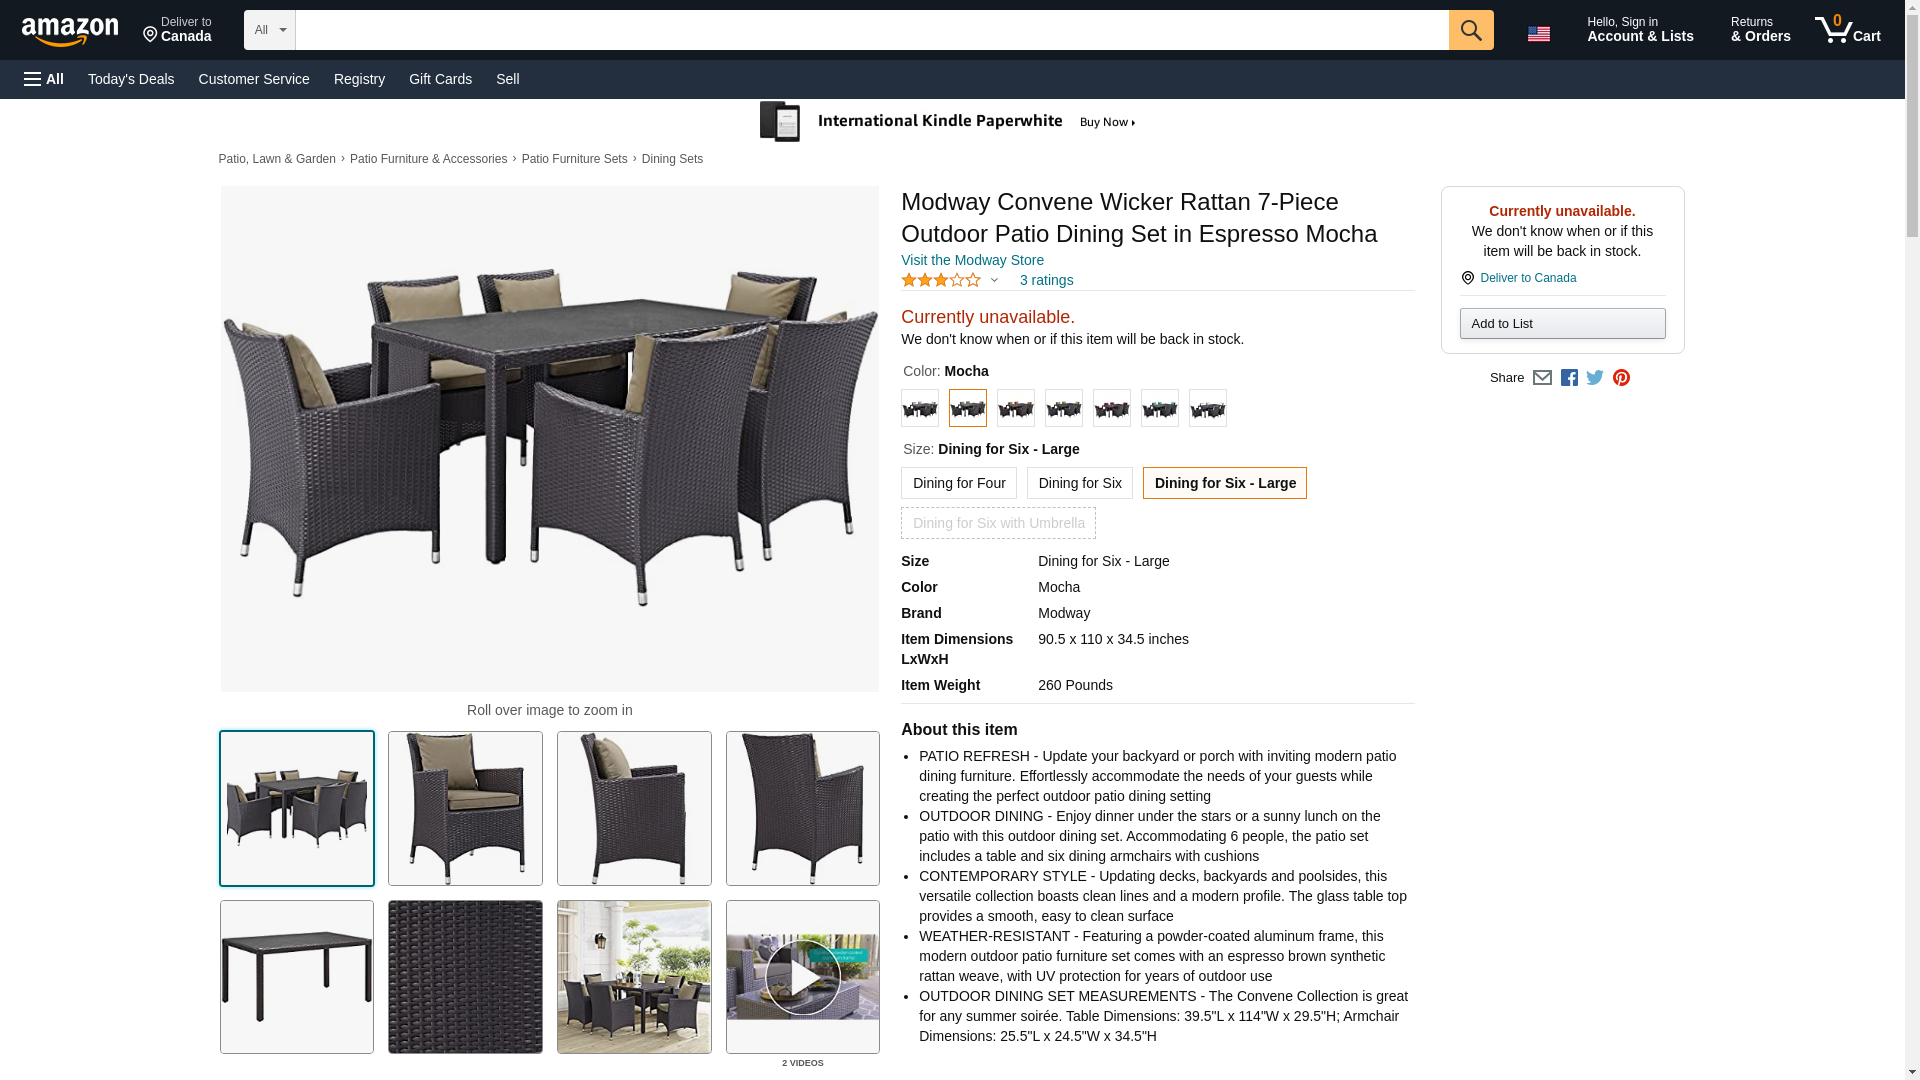Image resolution: width=1920 pixels, height=1080 pixels.
Task: Select Dining for Six size option
Action: (1079, 483)
